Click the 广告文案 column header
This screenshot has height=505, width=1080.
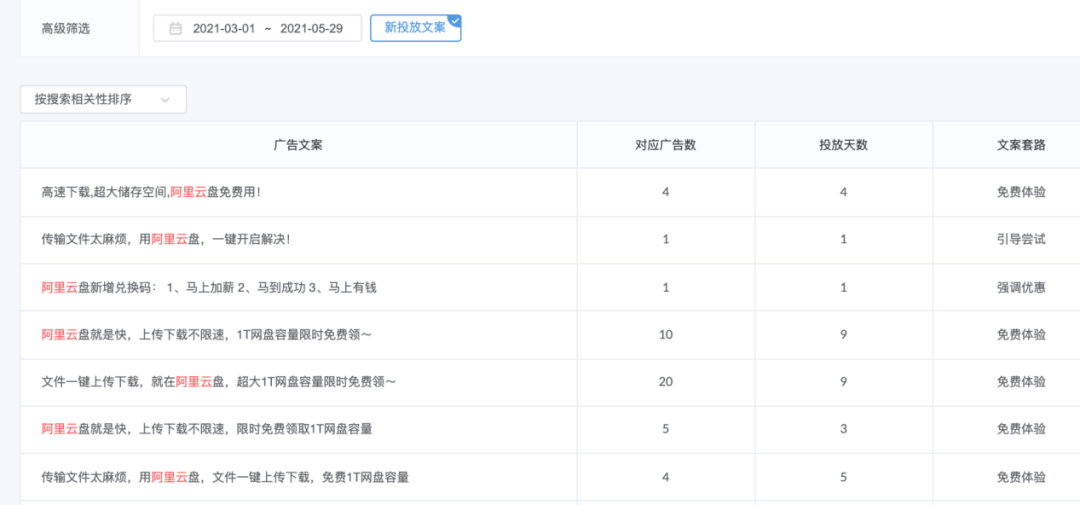(298, 145)
